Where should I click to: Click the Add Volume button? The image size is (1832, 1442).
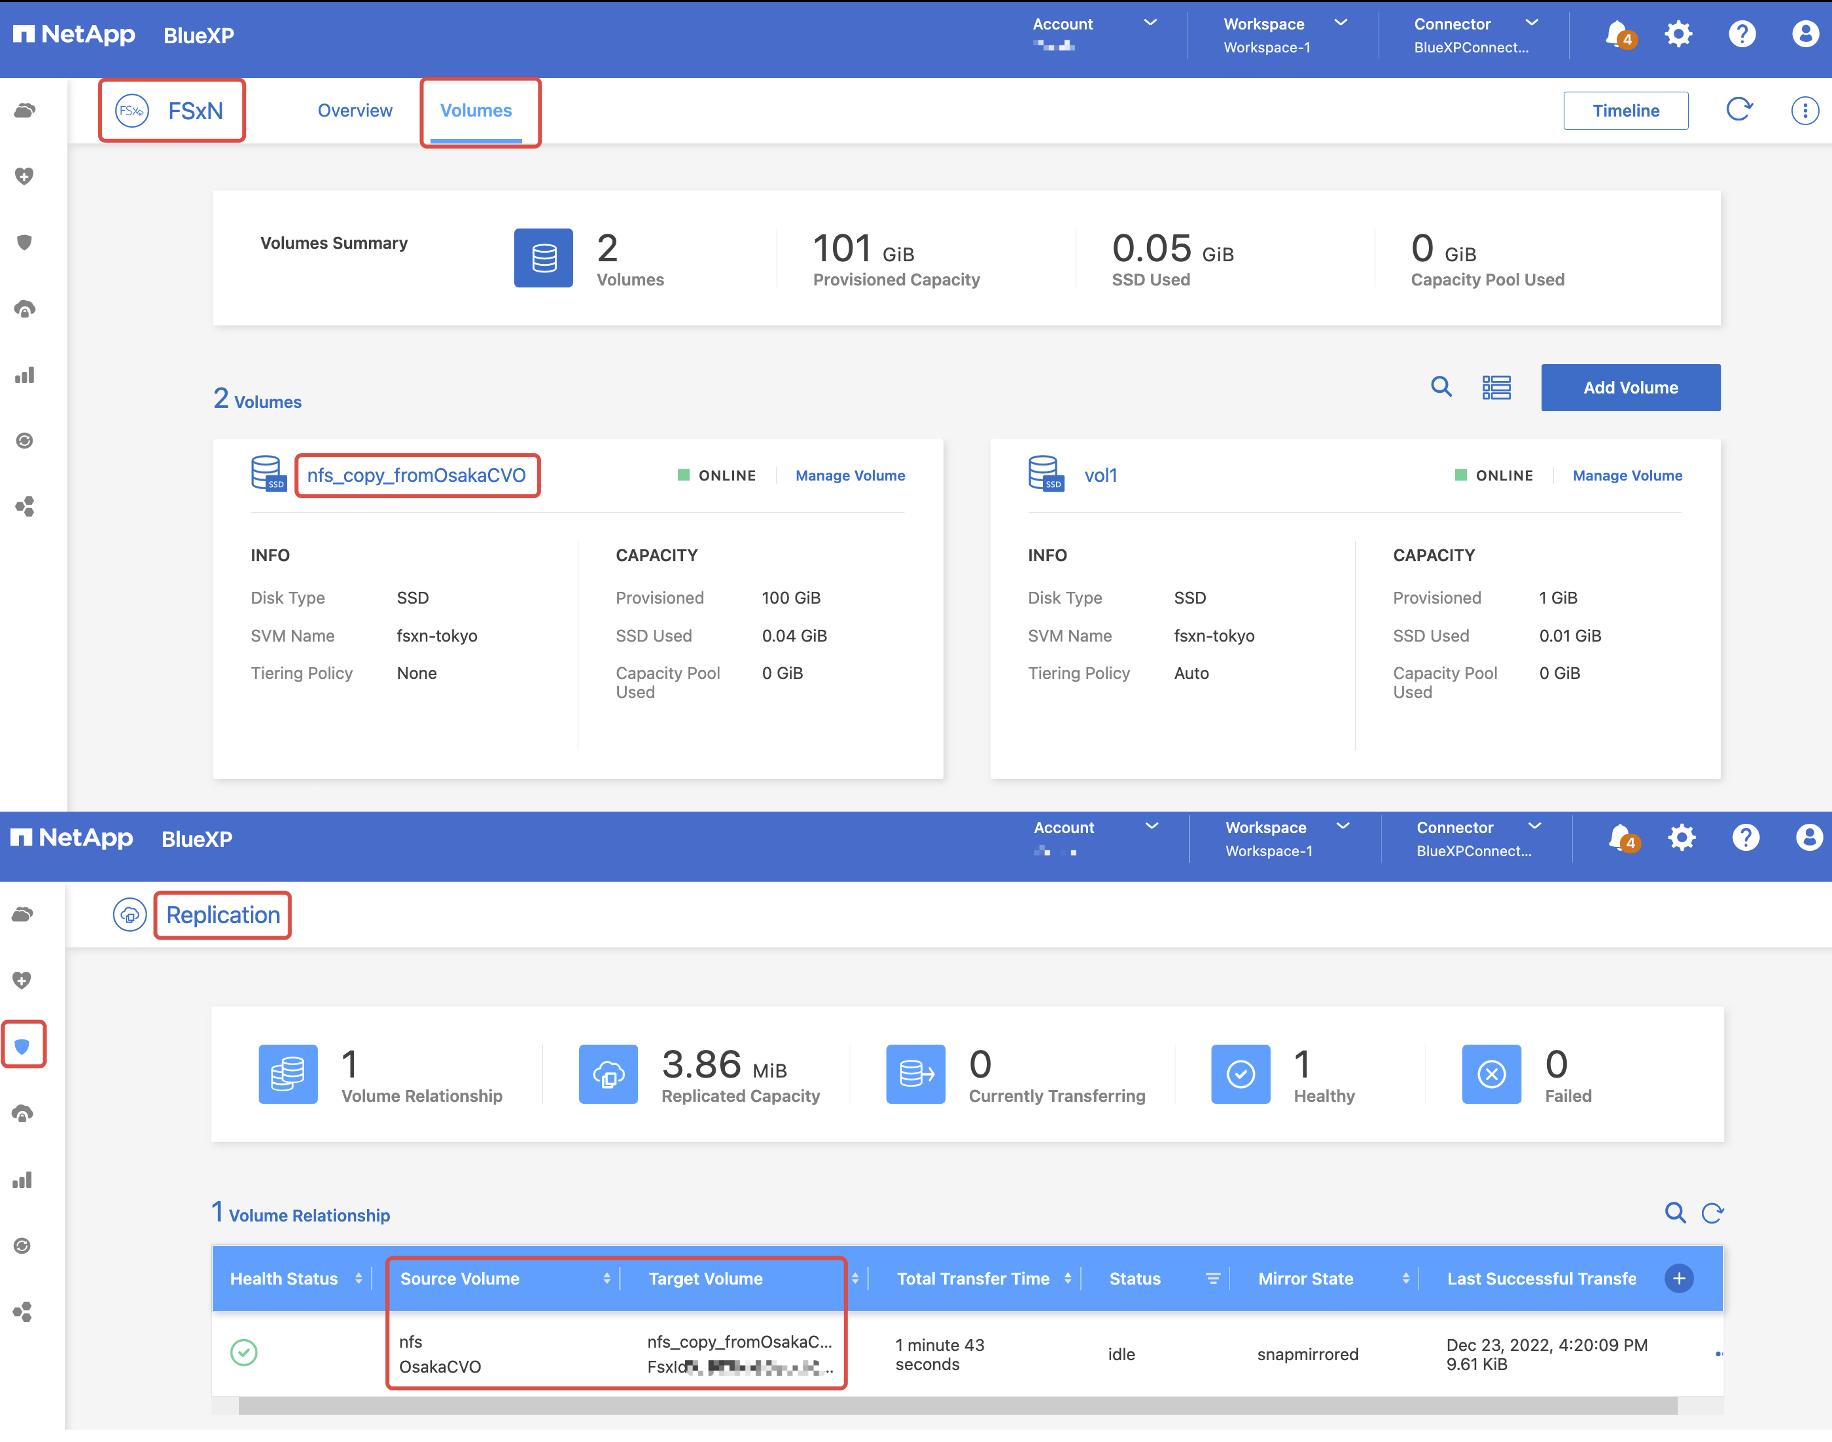point(1631,387)
